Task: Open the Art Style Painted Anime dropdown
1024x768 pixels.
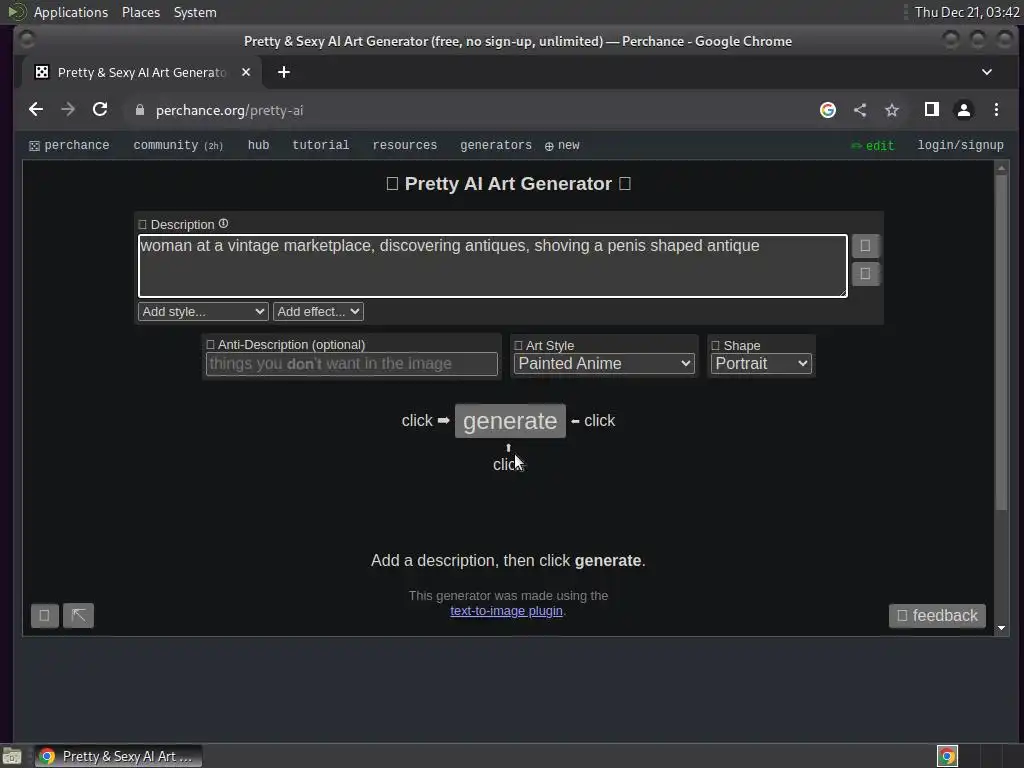Action: pos(604,363)
